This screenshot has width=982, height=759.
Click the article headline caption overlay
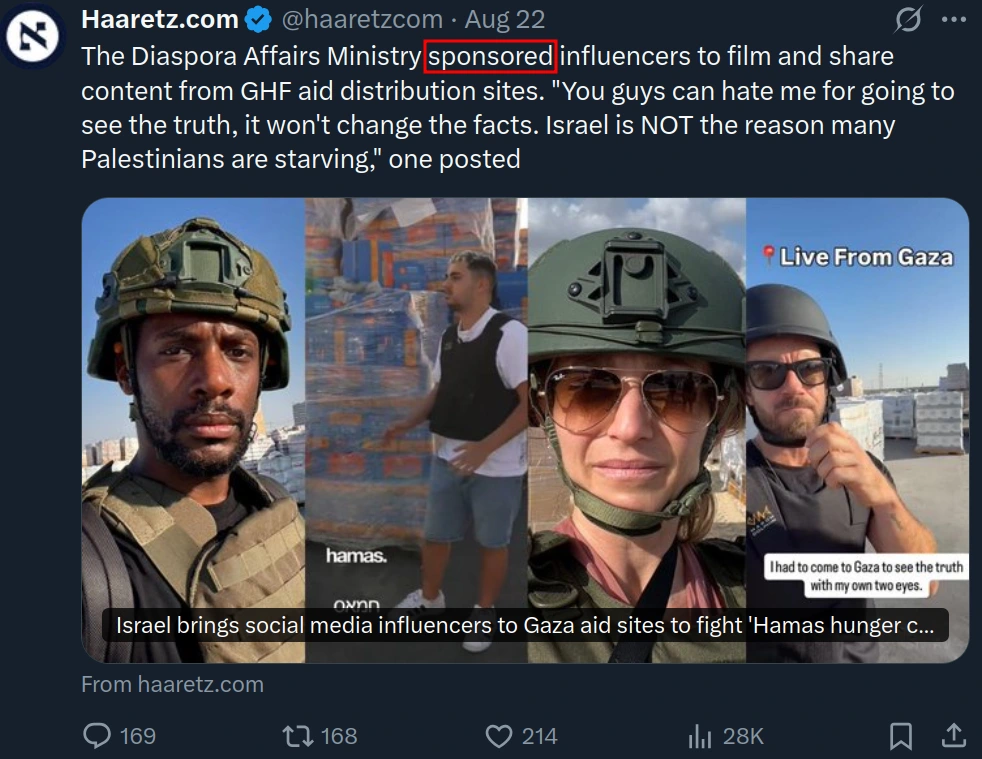tap(525, 626)
